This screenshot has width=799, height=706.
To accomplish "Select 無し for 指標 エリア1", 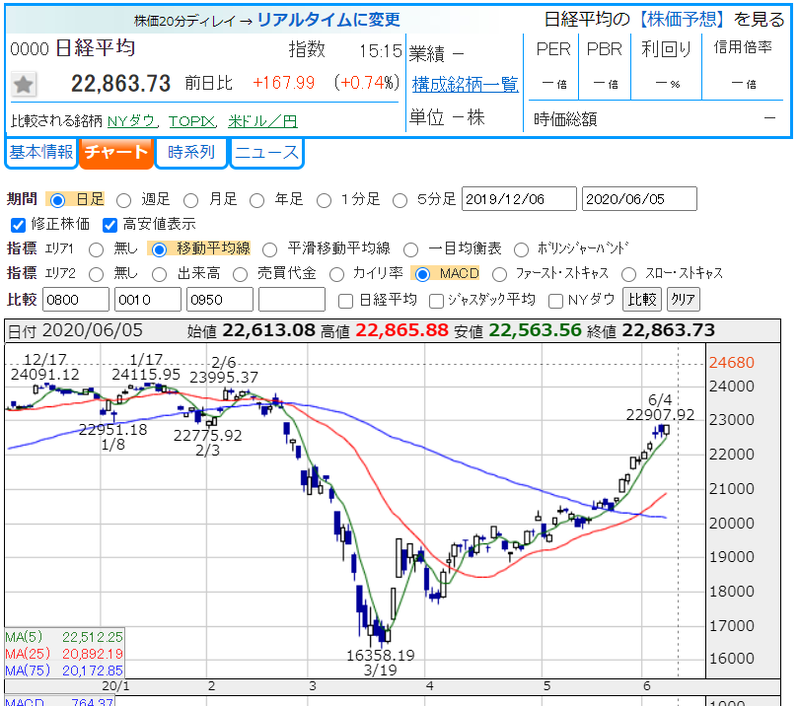I will coord(96,250).
